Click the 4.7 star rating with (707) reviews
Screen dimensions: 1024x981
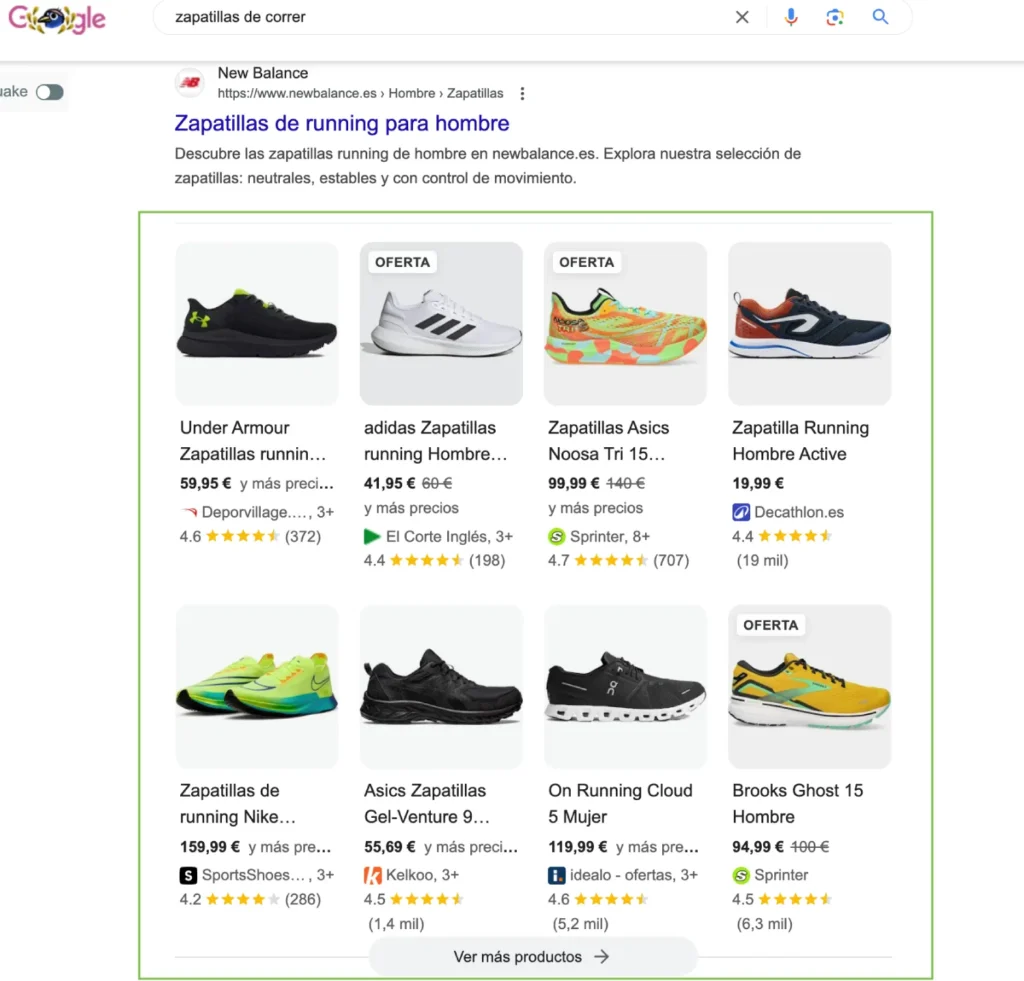[x=619, y=560]
